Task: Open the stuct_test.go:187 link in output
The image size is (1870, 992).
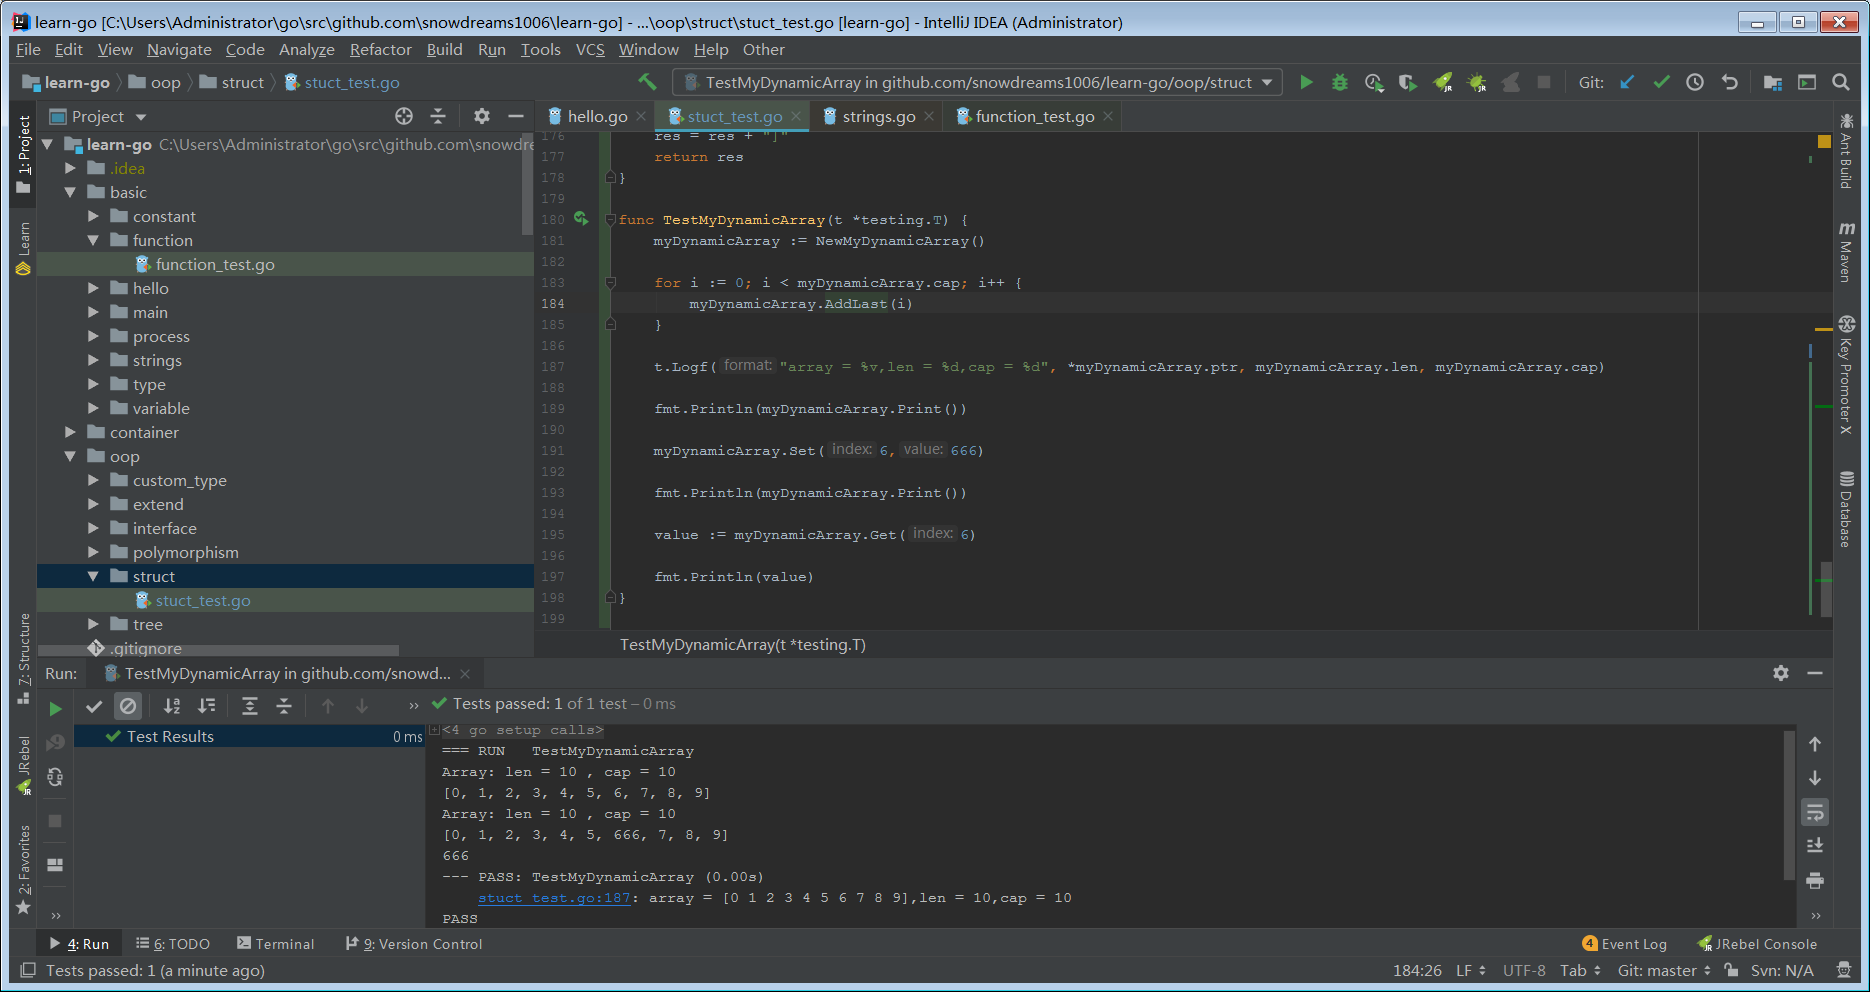Action: 553,897
